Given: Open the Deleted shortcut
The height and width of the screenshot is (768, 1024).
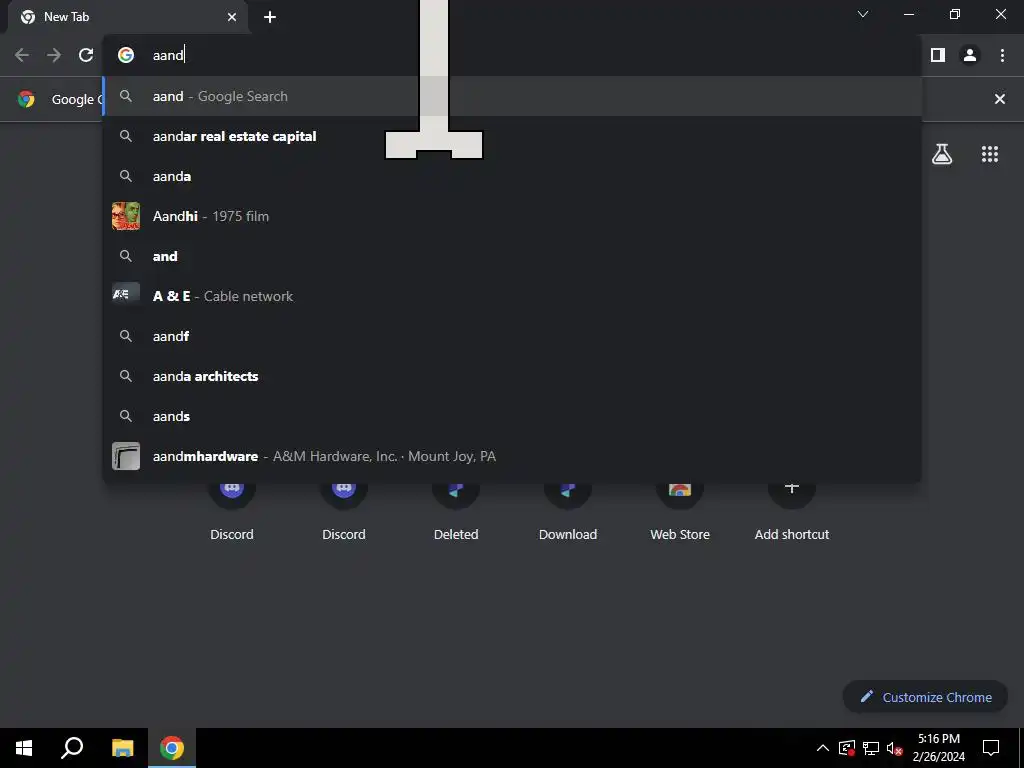Looking at the screenshot, I should (x=456, y=513).
